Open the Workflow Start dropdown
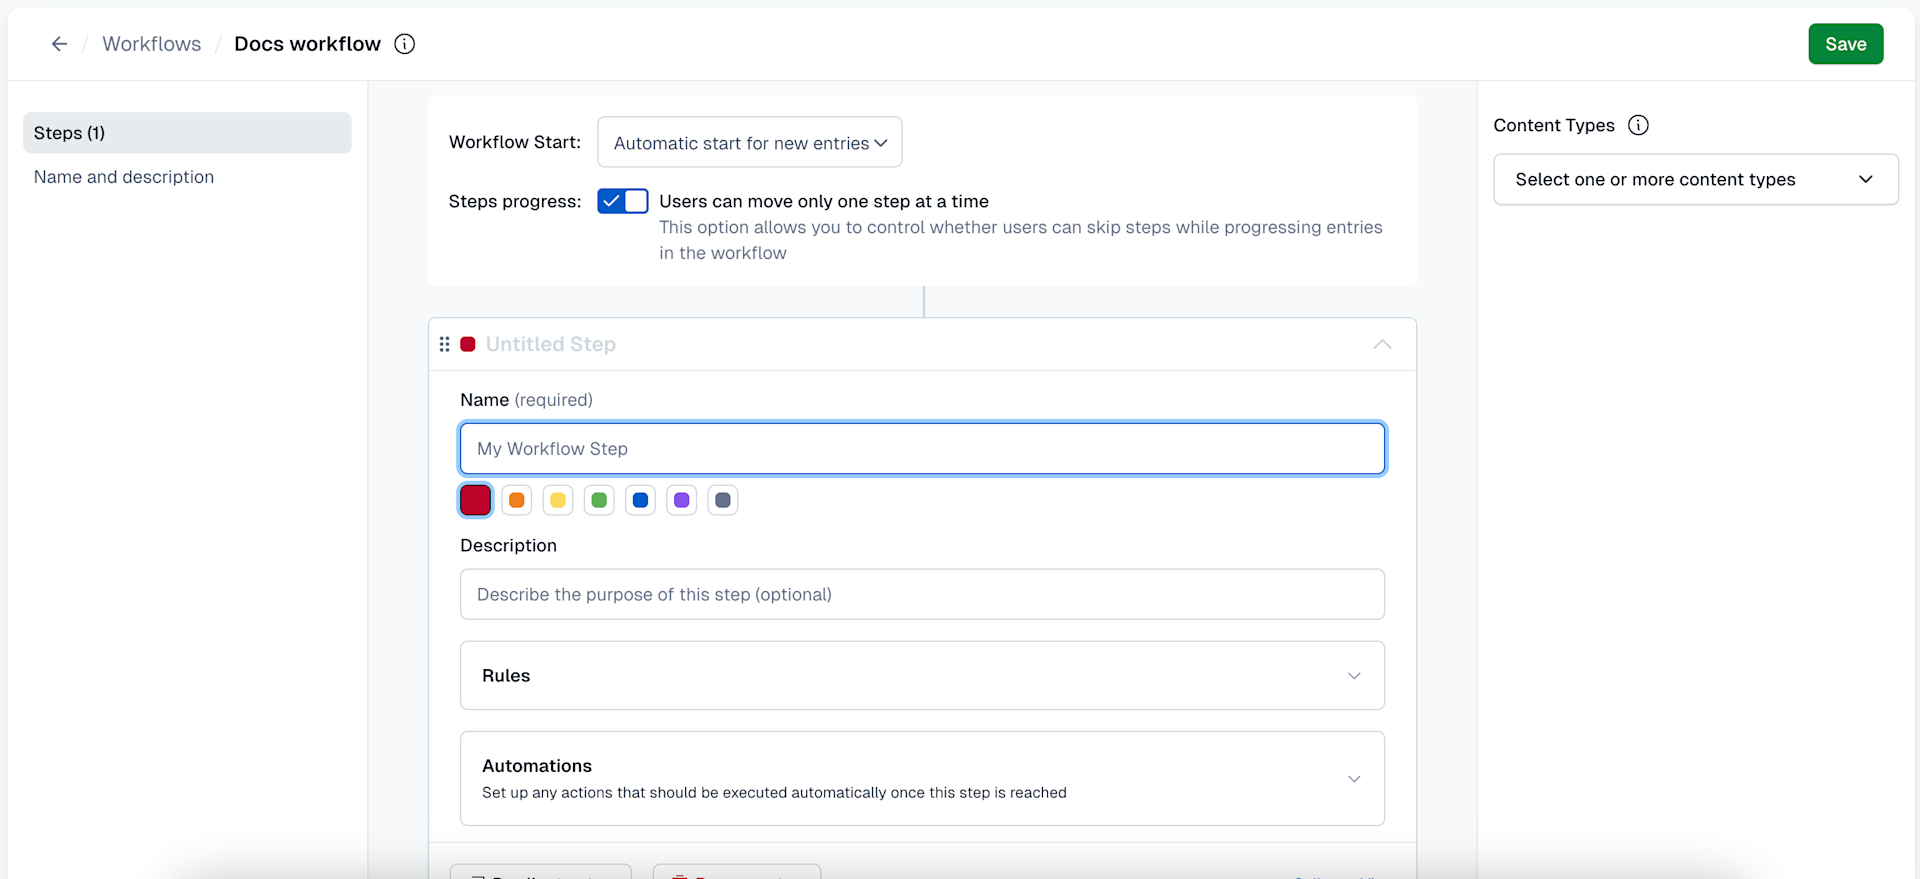 pyautogui.click(x=750, y=142)
